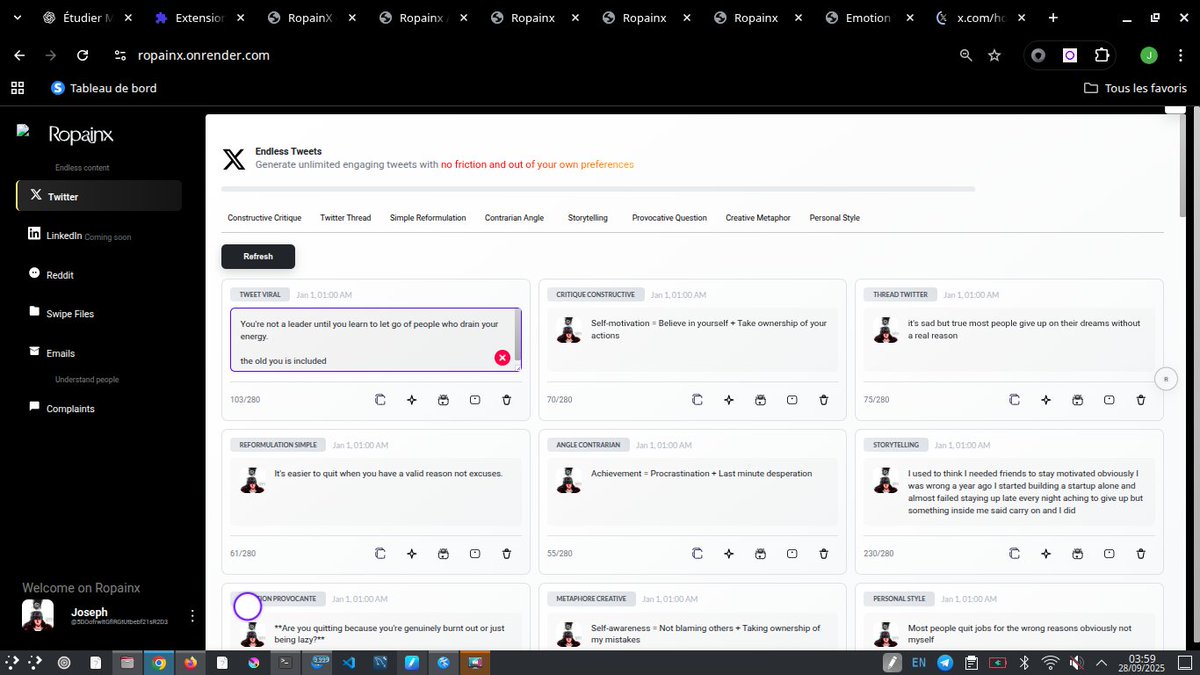Click sparkle icon on Reformulation Simple card
This screenshot has height=675, width=1200.
coord(412,554)
